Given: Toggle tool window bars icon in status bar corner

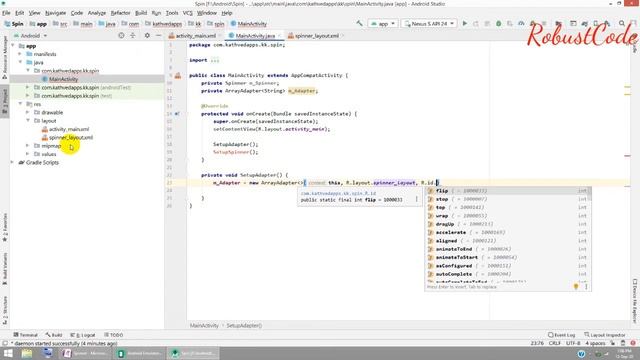Looking at the screenshot, I should tap(4, 343).
